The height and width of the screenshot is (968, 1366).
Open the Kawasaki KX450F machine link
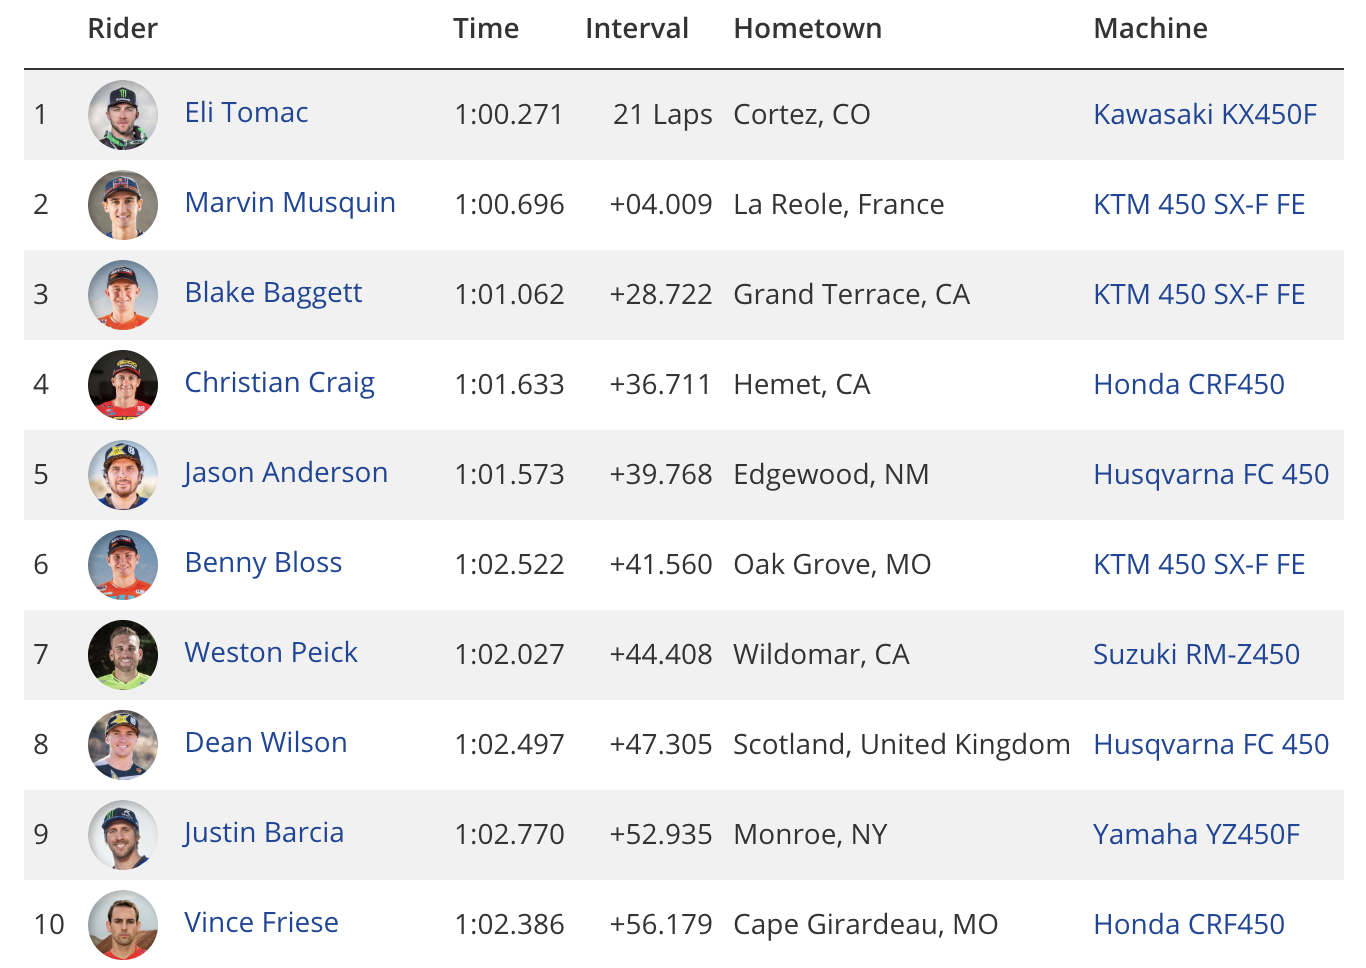coord(1205,114)
